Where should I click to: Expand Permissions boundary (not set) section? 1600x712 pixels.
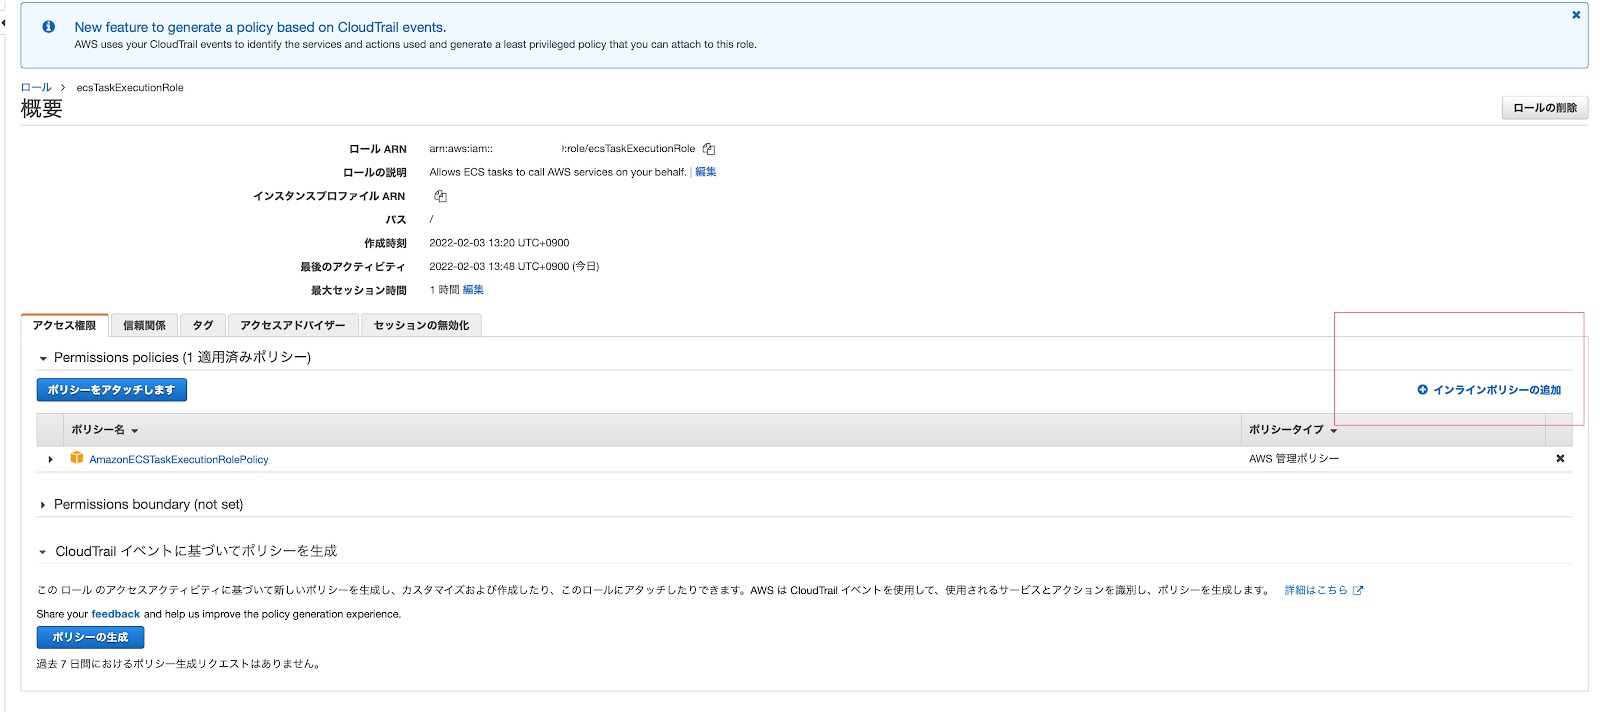(x=43, y=505)
